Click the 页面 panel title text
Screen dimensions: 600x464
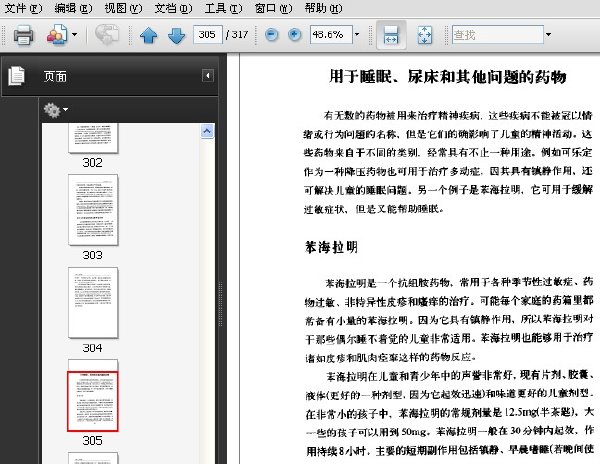(55, 77)
